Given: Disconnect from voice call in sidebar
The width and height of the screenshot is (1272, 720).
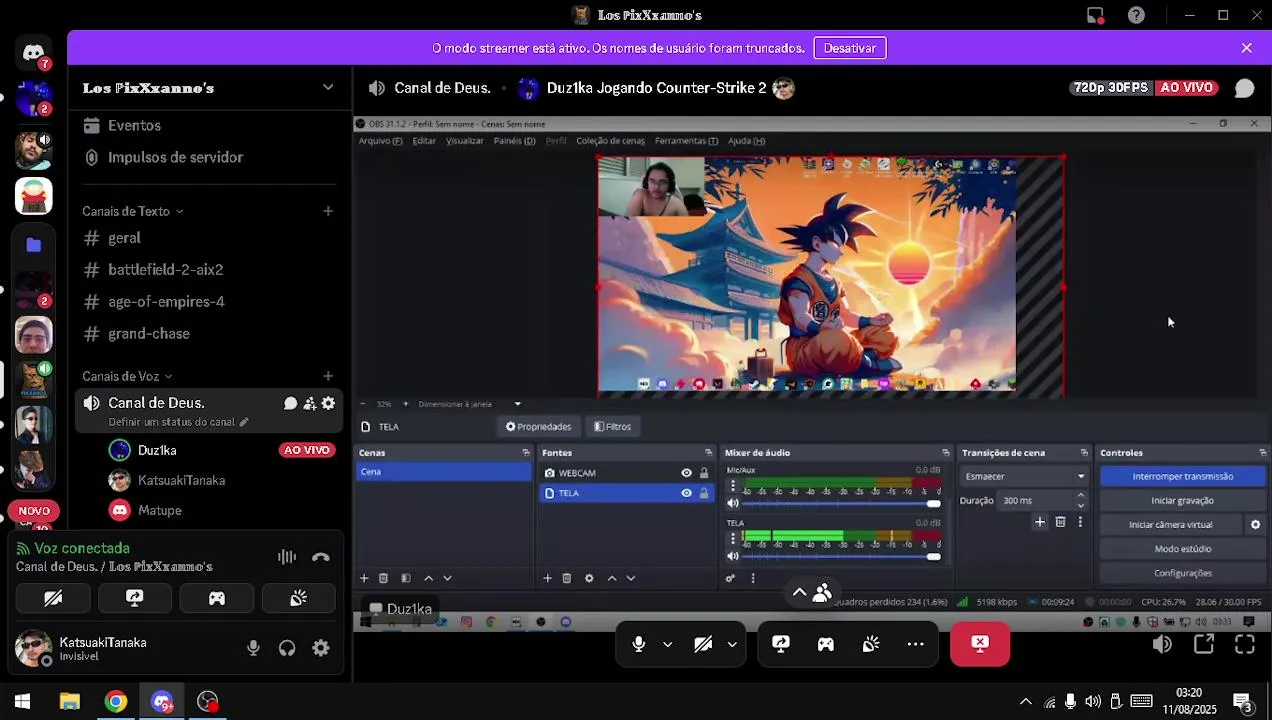Looking at the screenshot, I should 321,557.
